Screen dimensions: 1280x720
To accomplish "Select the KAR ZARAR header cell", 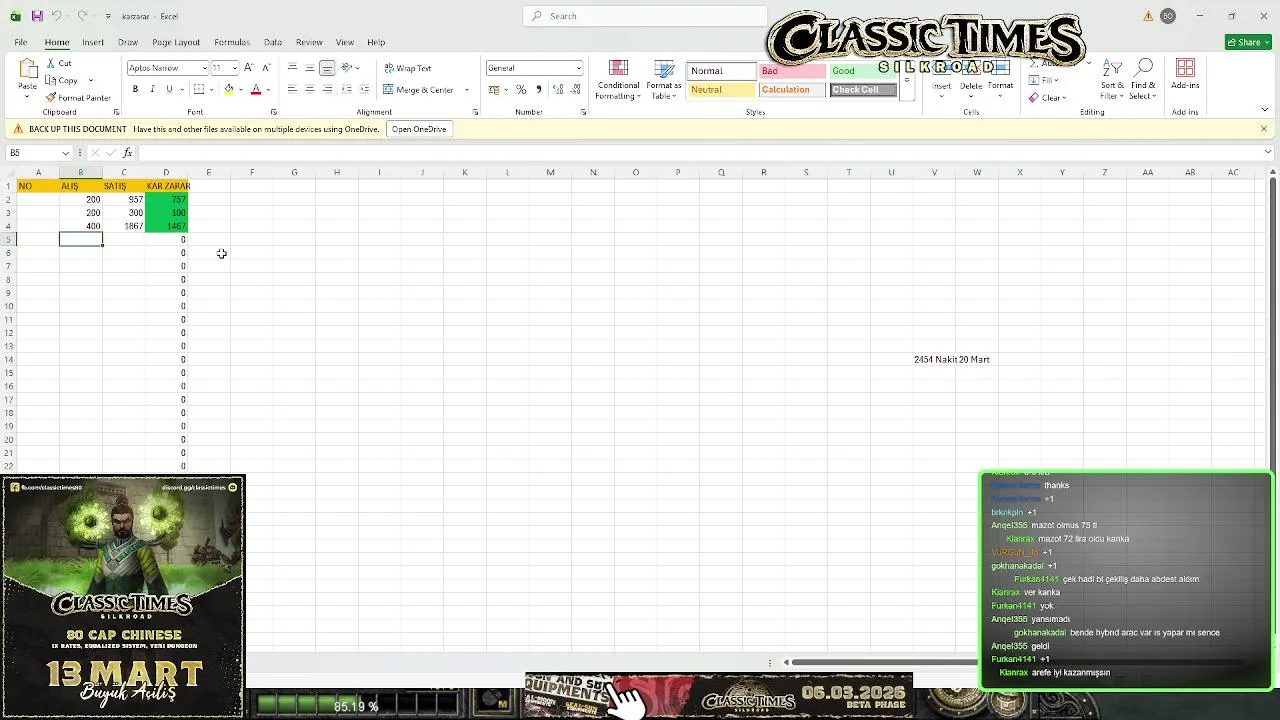I will point(166,186).
